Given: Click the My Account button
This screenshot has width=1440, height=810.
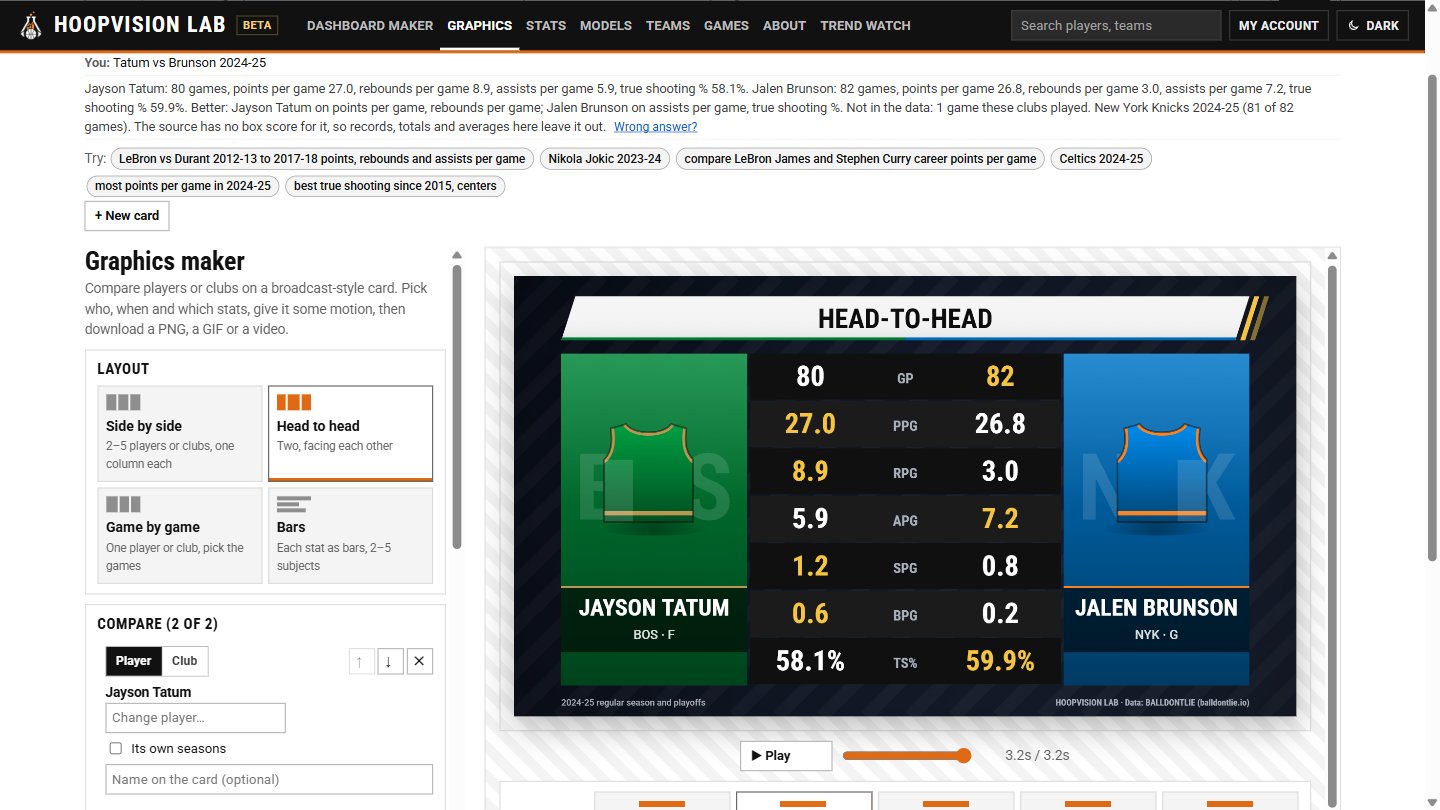Looking at the screenshot, I should [x=1279, y=25].
